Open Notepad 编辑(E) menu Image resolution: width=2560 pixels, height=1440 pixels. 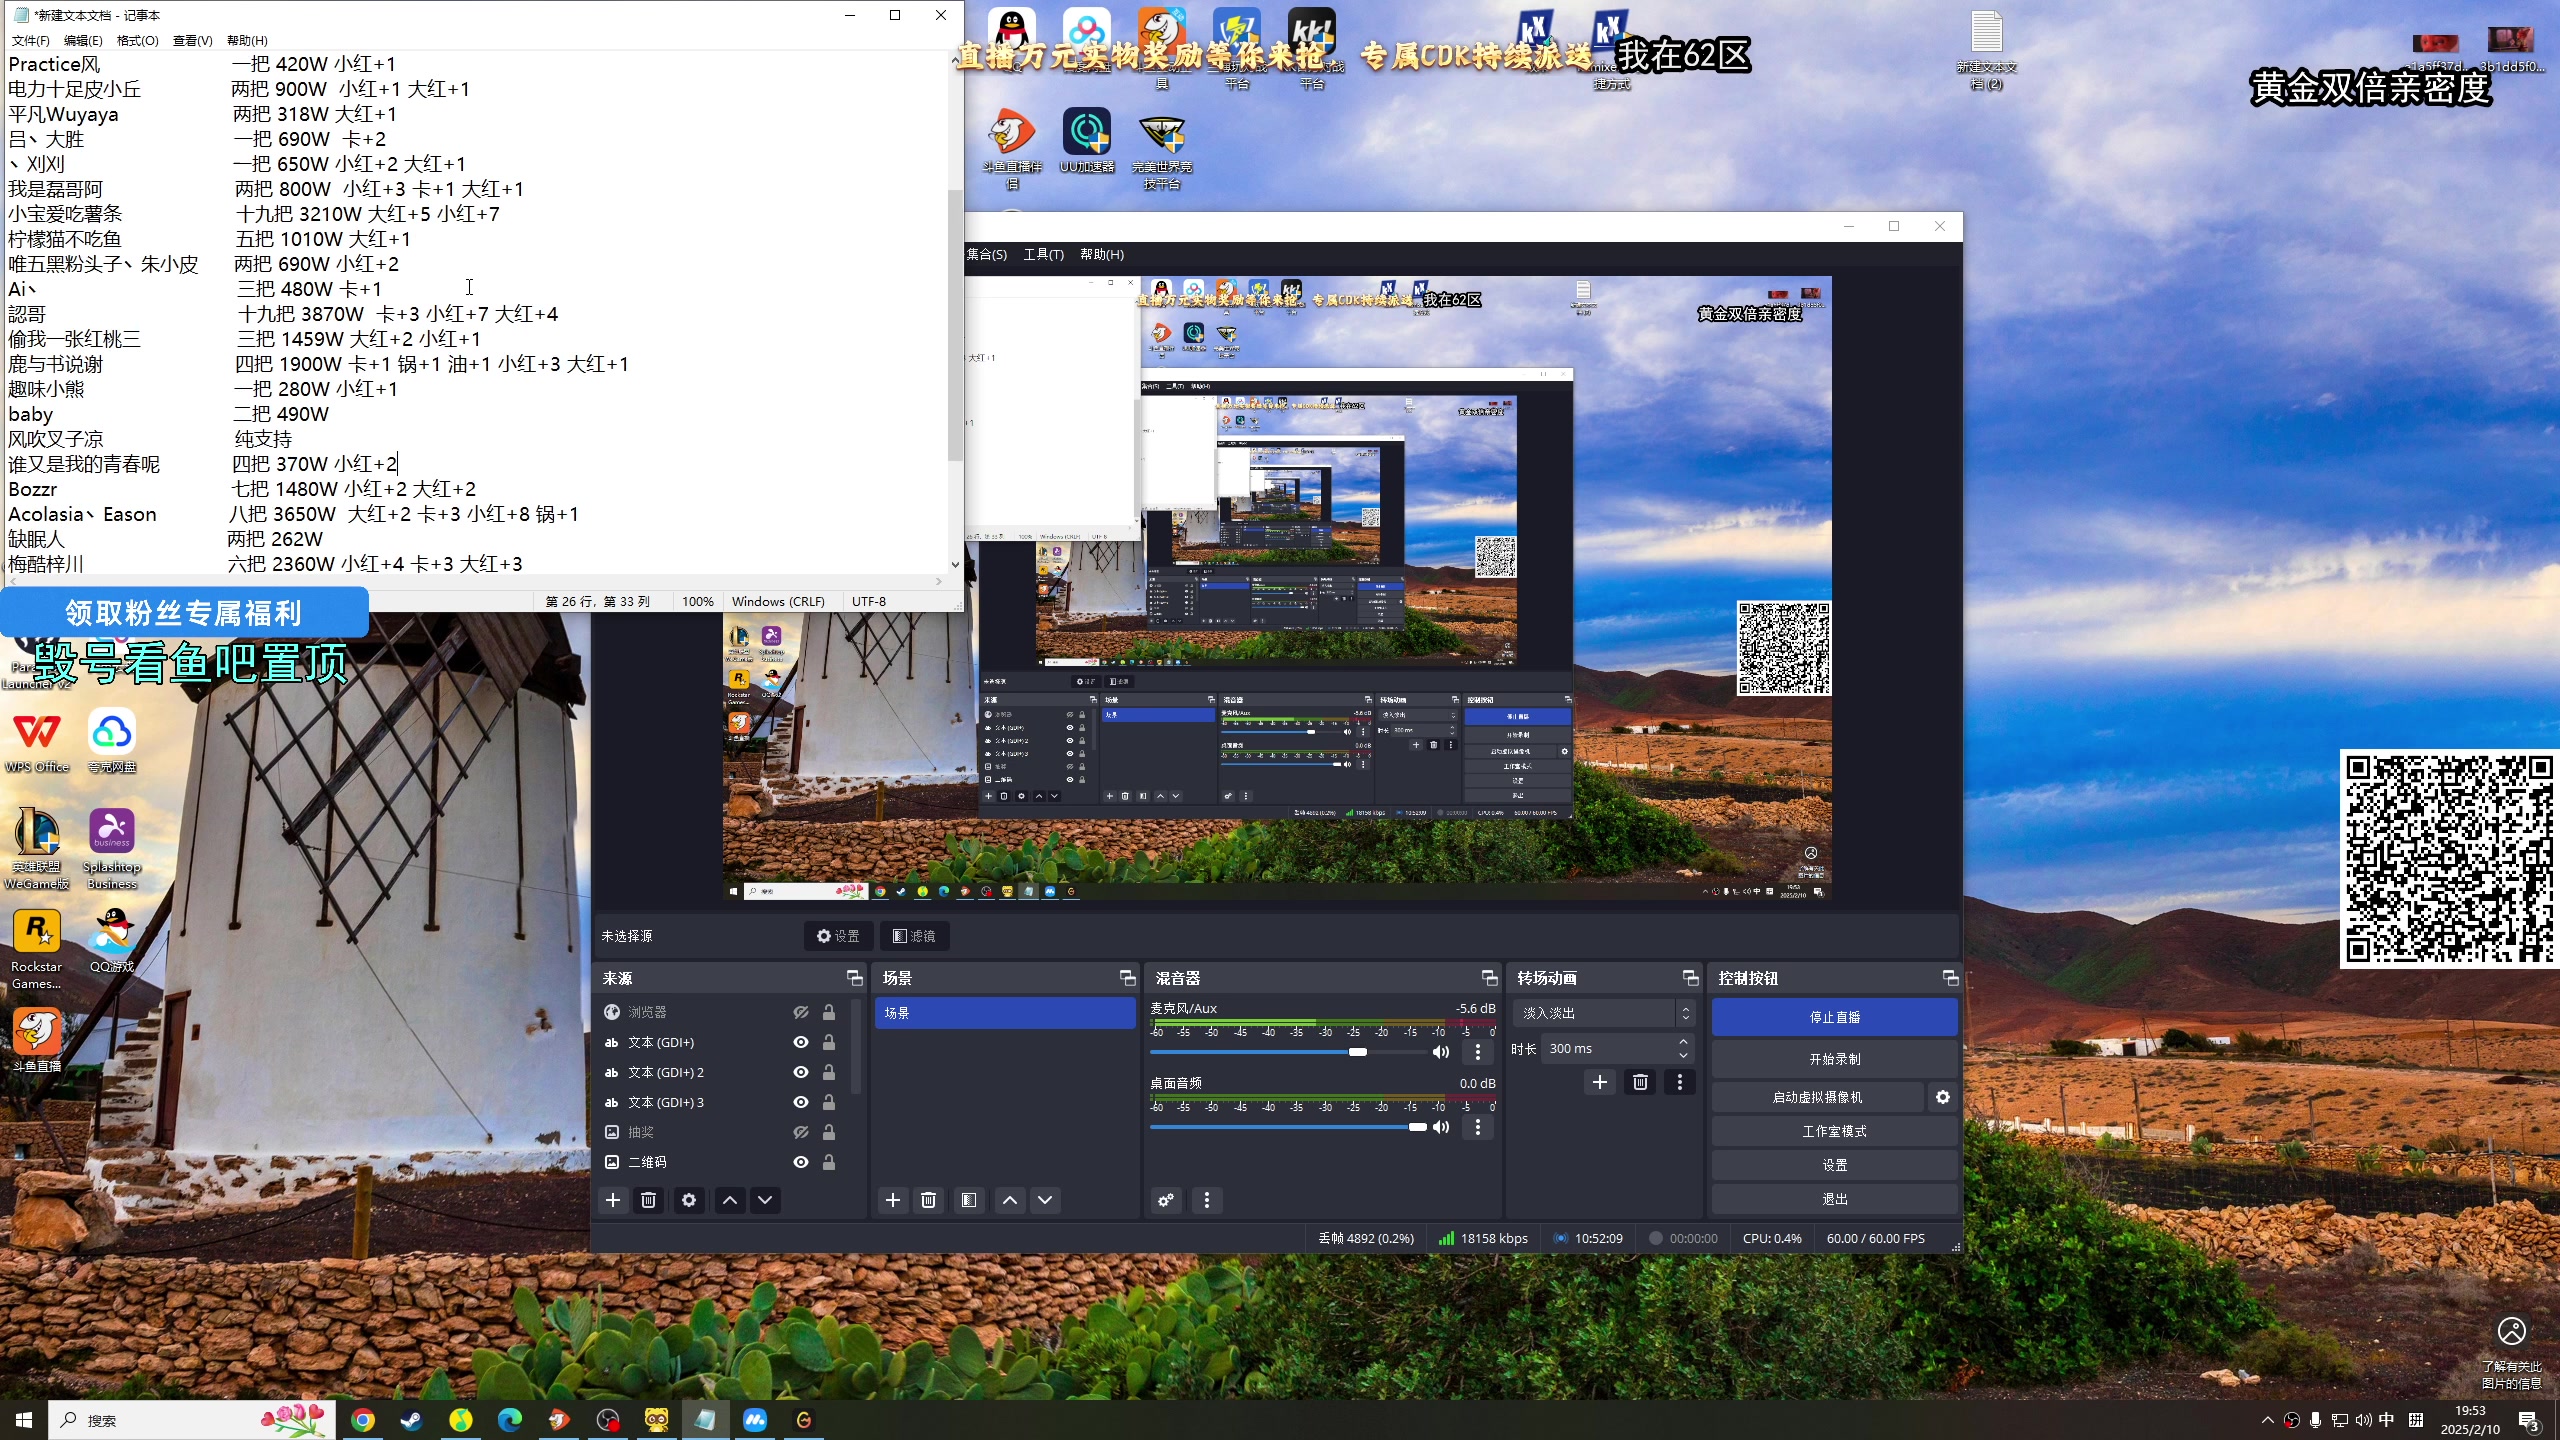tap(83, 41)
